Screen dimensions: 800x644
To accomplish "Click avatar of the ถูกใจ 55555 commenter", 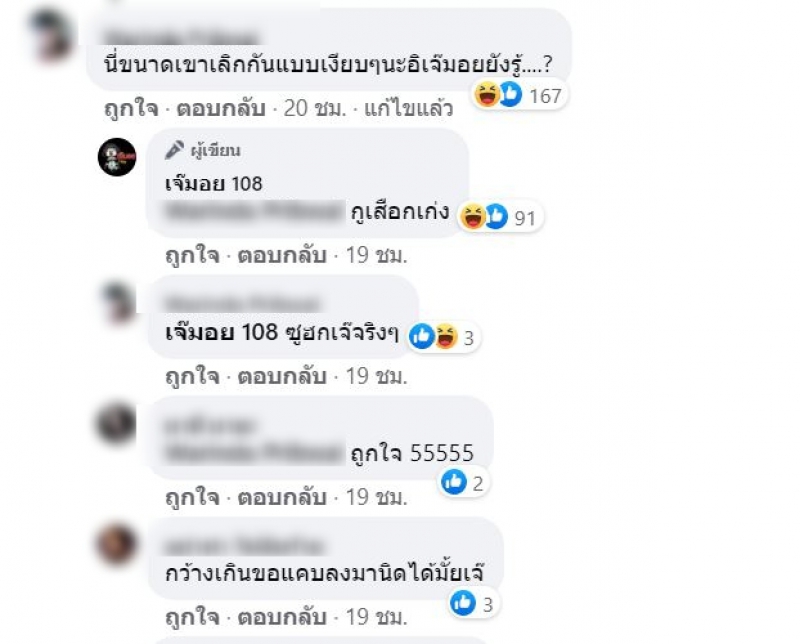I will click(x=117, y=424).
